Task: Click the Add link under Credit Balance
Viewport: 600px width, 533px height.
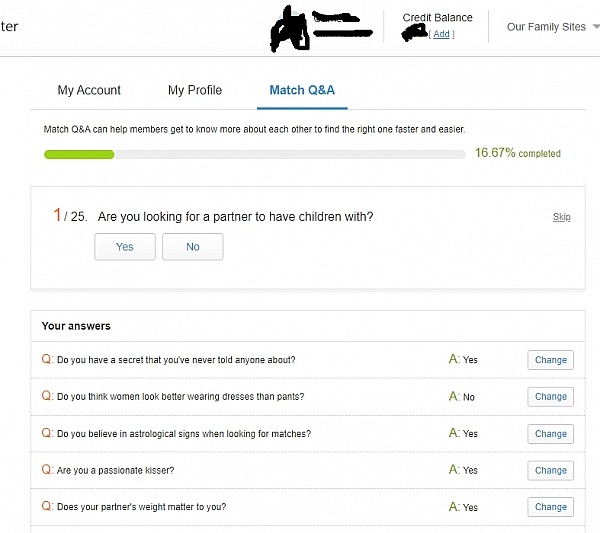Action: click(x=442, y=34)
